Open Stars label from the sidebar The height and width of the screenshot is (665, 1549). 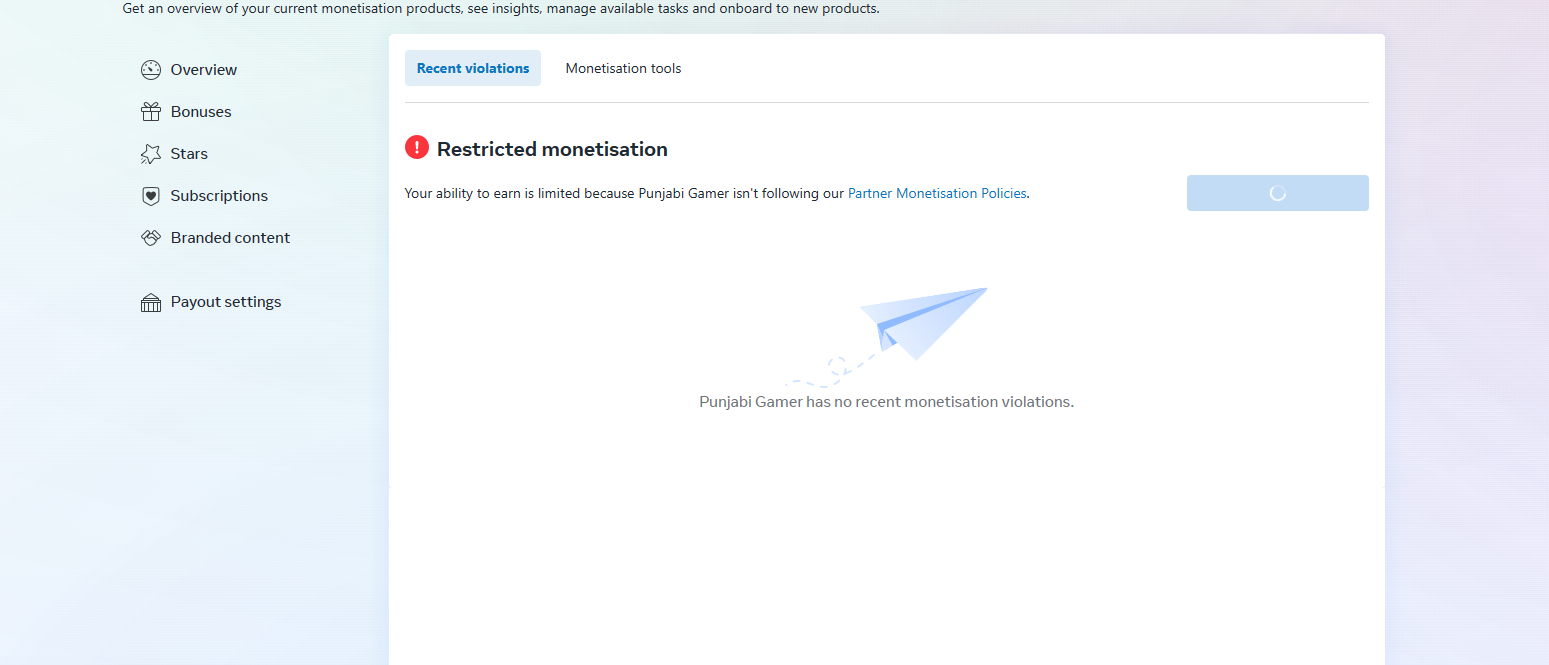[x=189, y=154]
